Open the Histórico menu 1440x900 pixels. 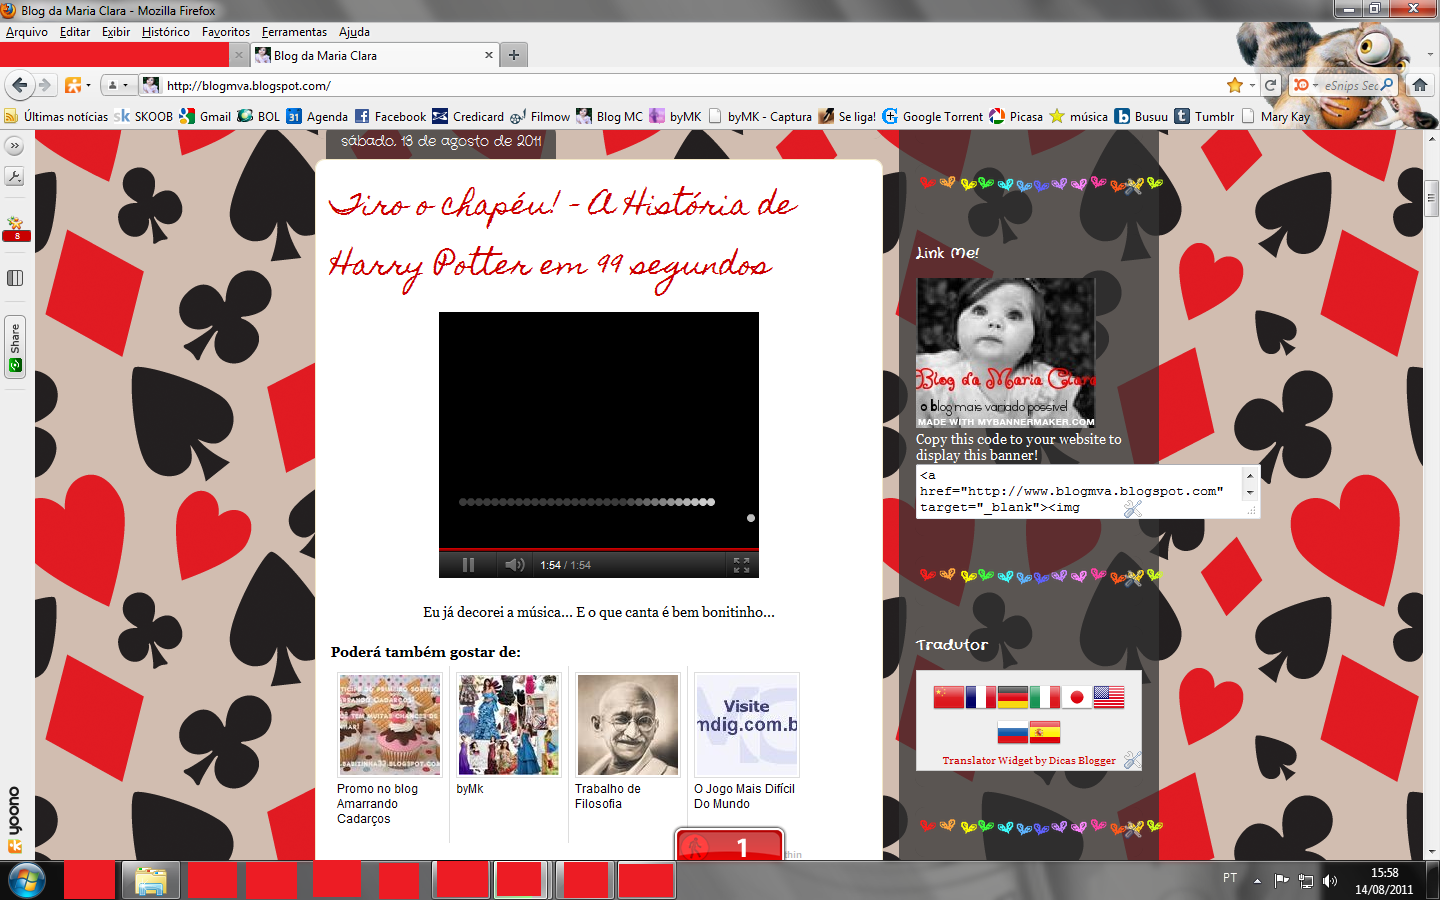166,32
